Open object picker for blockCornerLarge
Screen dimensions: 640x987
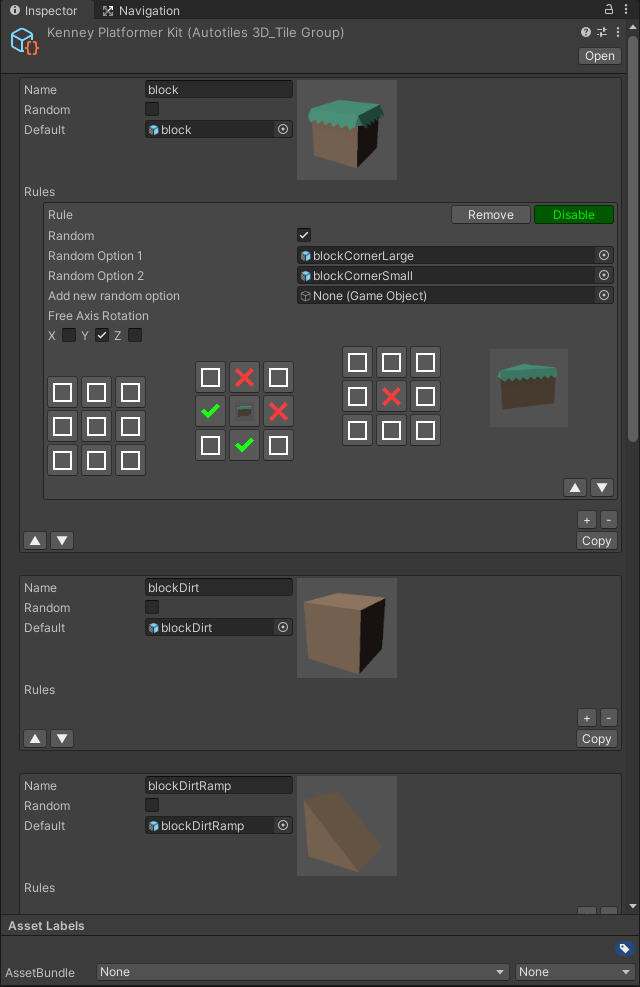[604, 255]
